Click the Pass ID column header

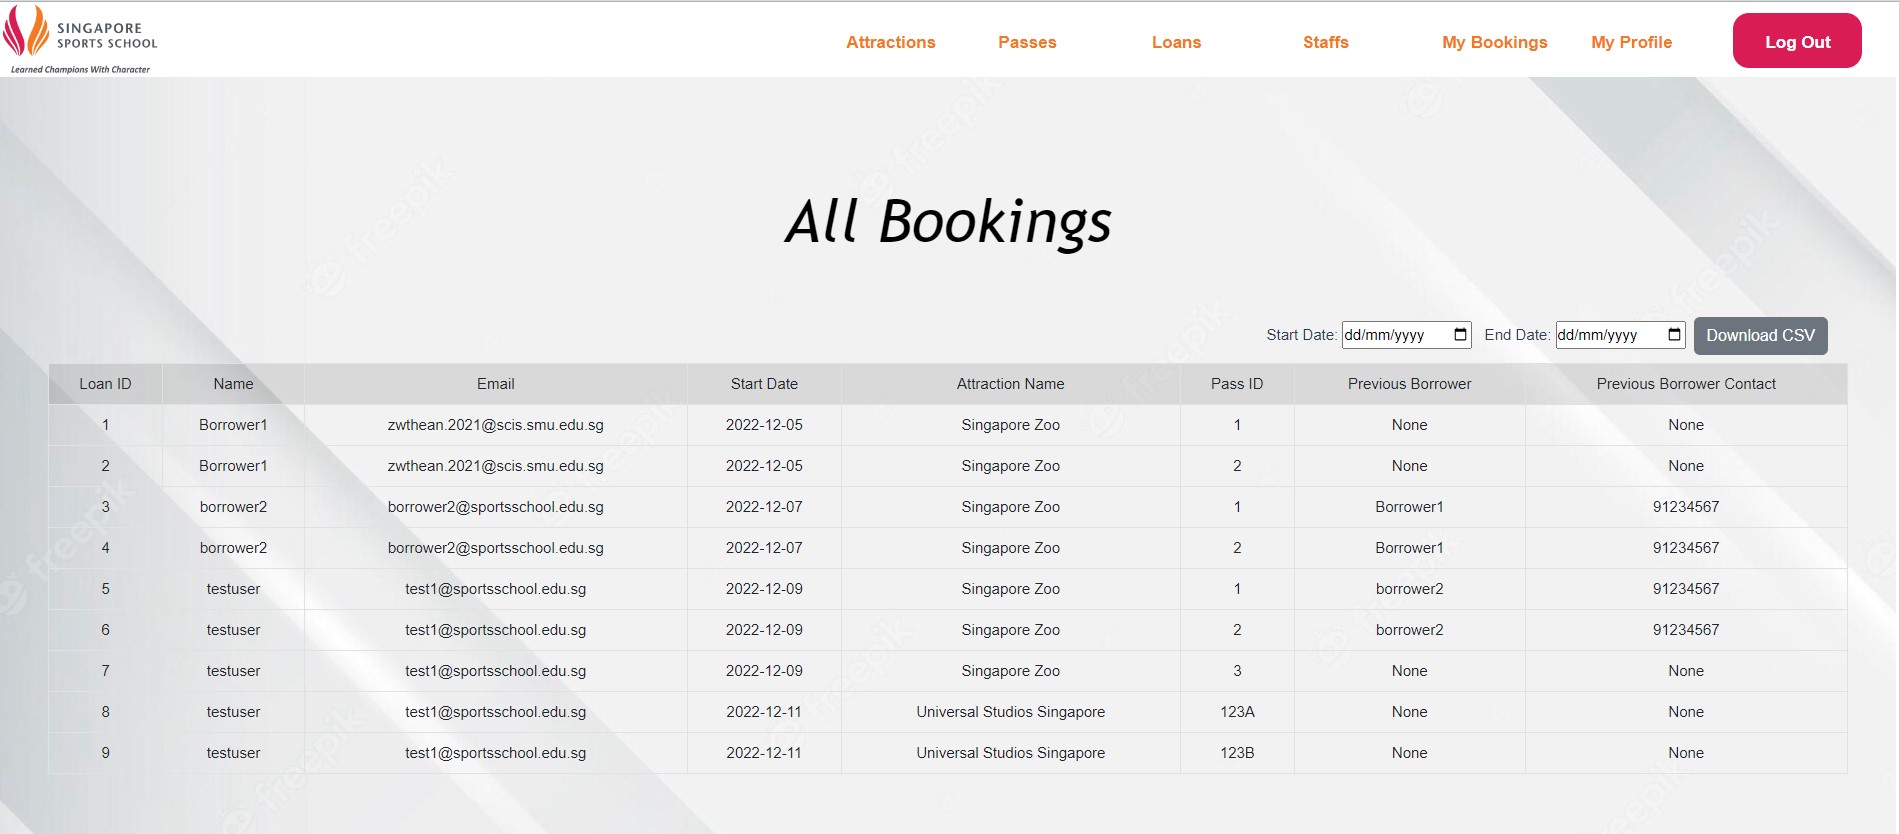click(x=1237, y=384)
